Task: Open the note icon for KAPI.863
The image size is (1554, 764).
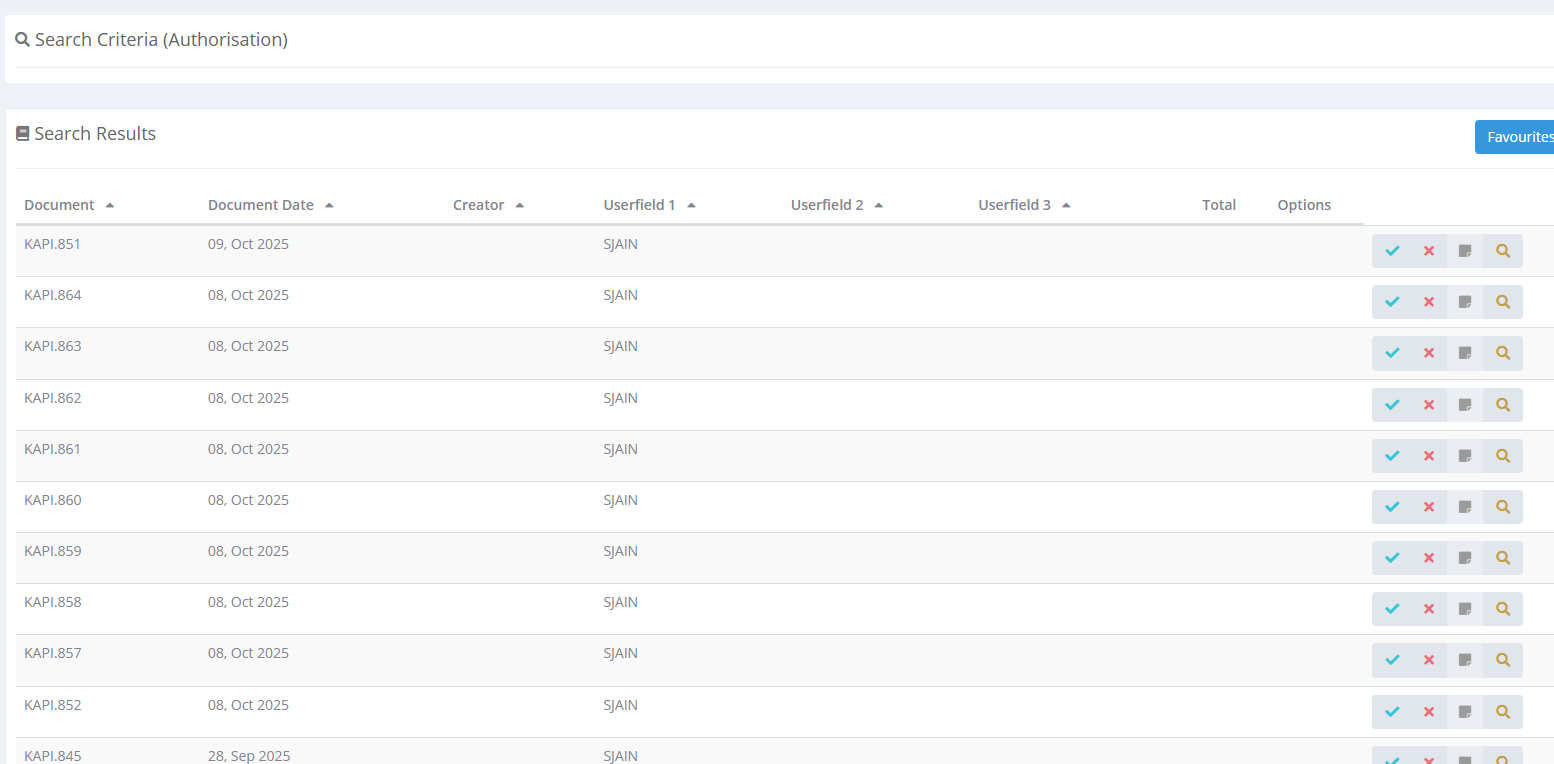Action: [x=1465, y=353]
